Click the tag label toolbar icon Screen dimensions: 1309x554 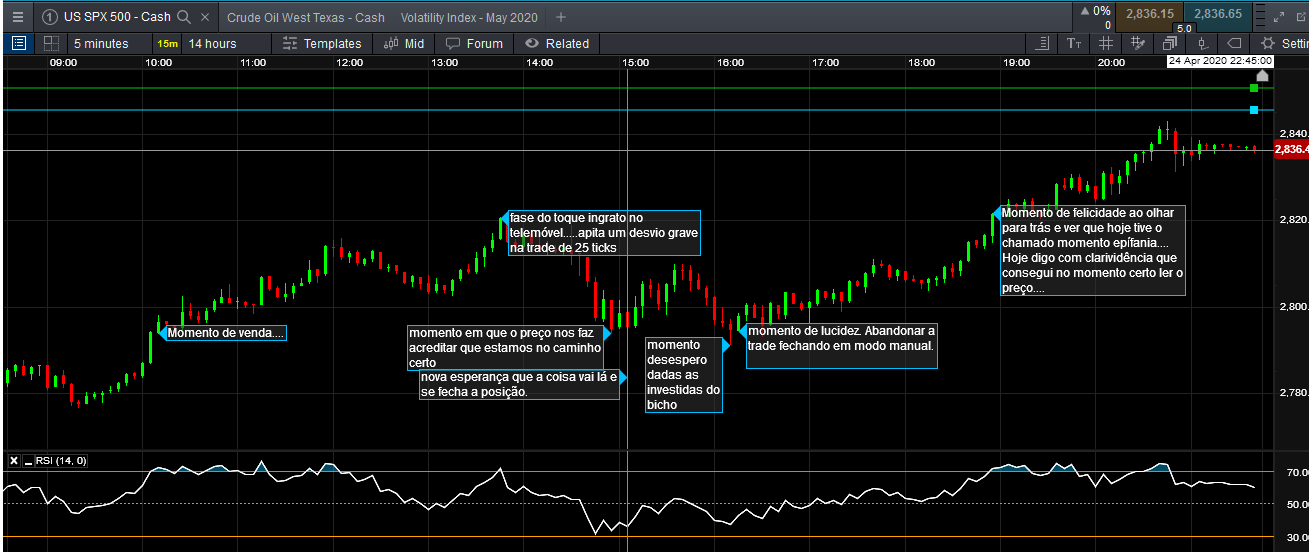[x=1234, y=43]
